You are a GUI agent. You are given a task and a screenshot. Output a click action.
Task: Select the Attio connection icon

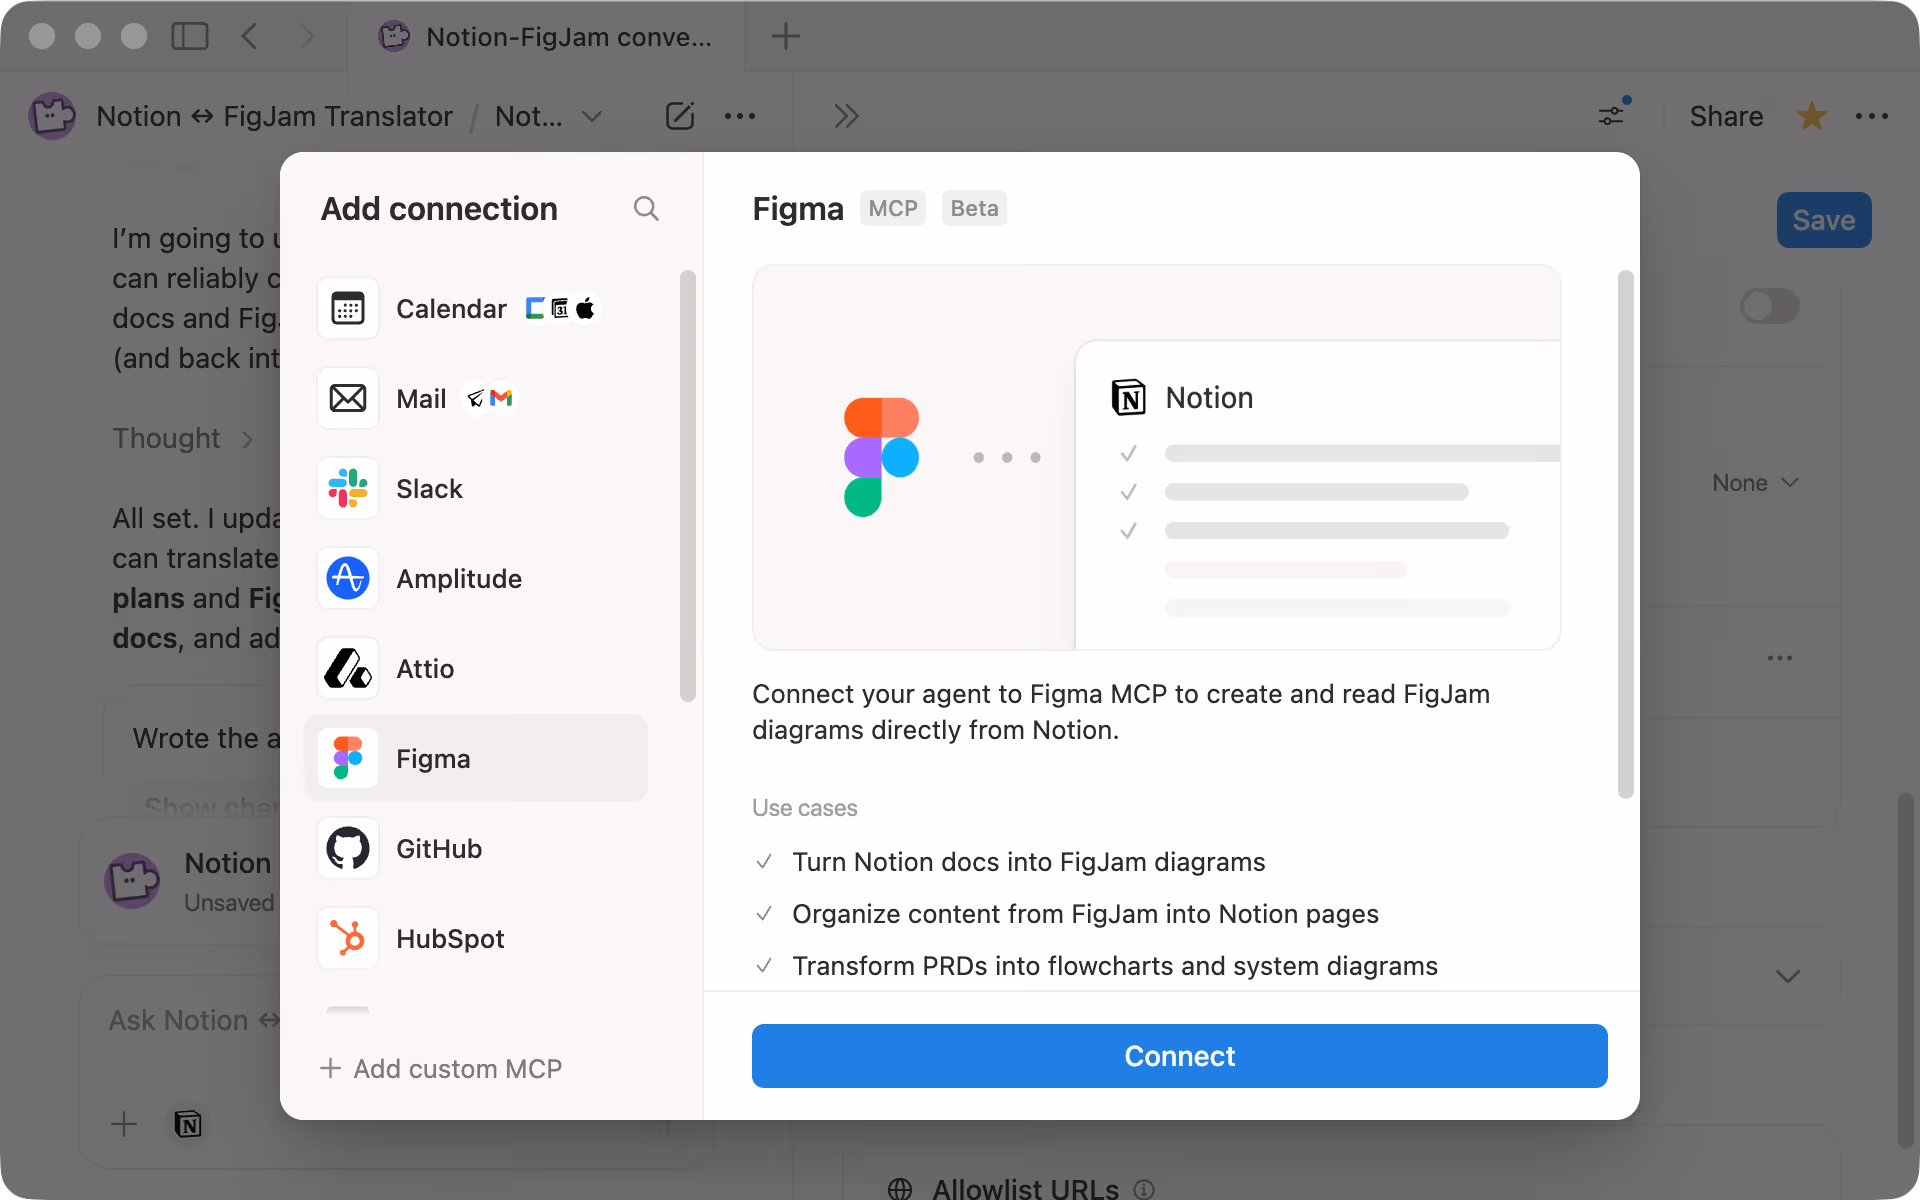click(x=347, y=668)
